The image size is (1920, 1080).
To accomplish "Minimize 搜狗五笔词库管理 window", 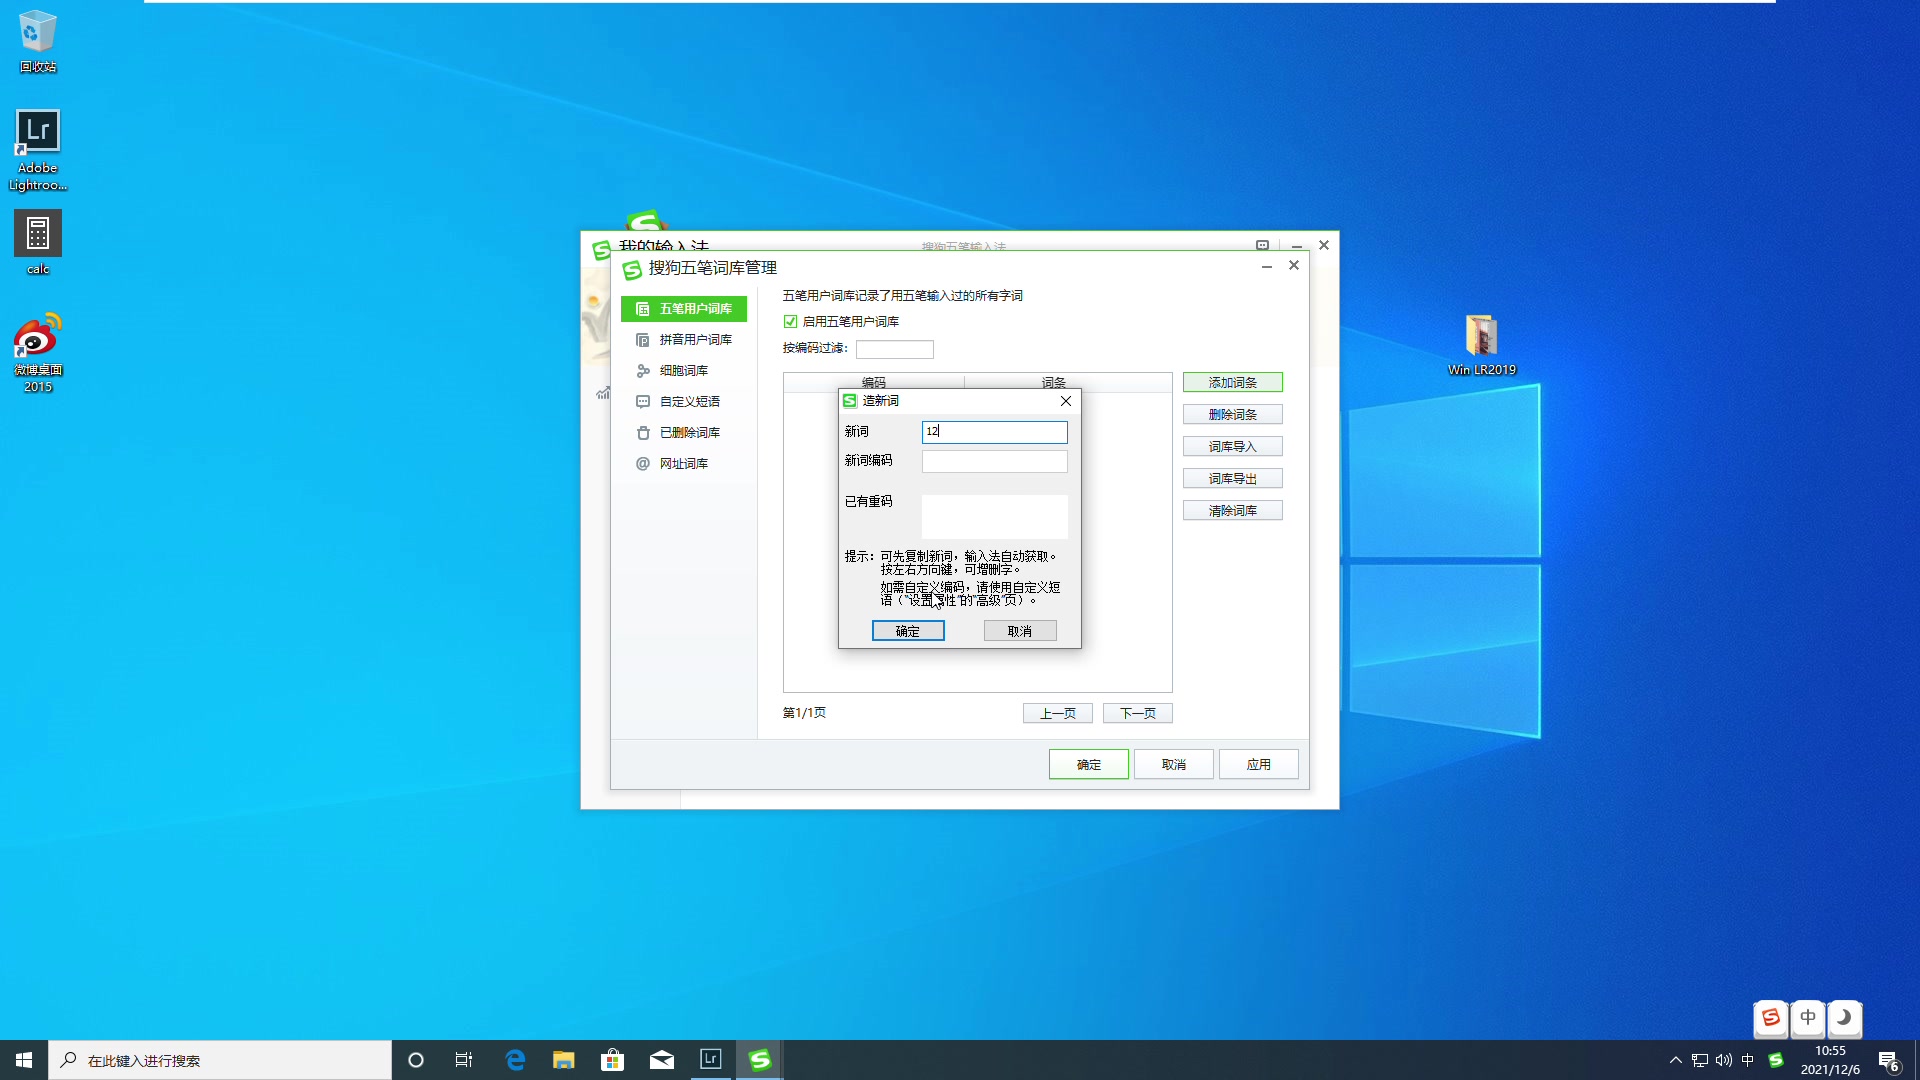I will coord(1267,266).
